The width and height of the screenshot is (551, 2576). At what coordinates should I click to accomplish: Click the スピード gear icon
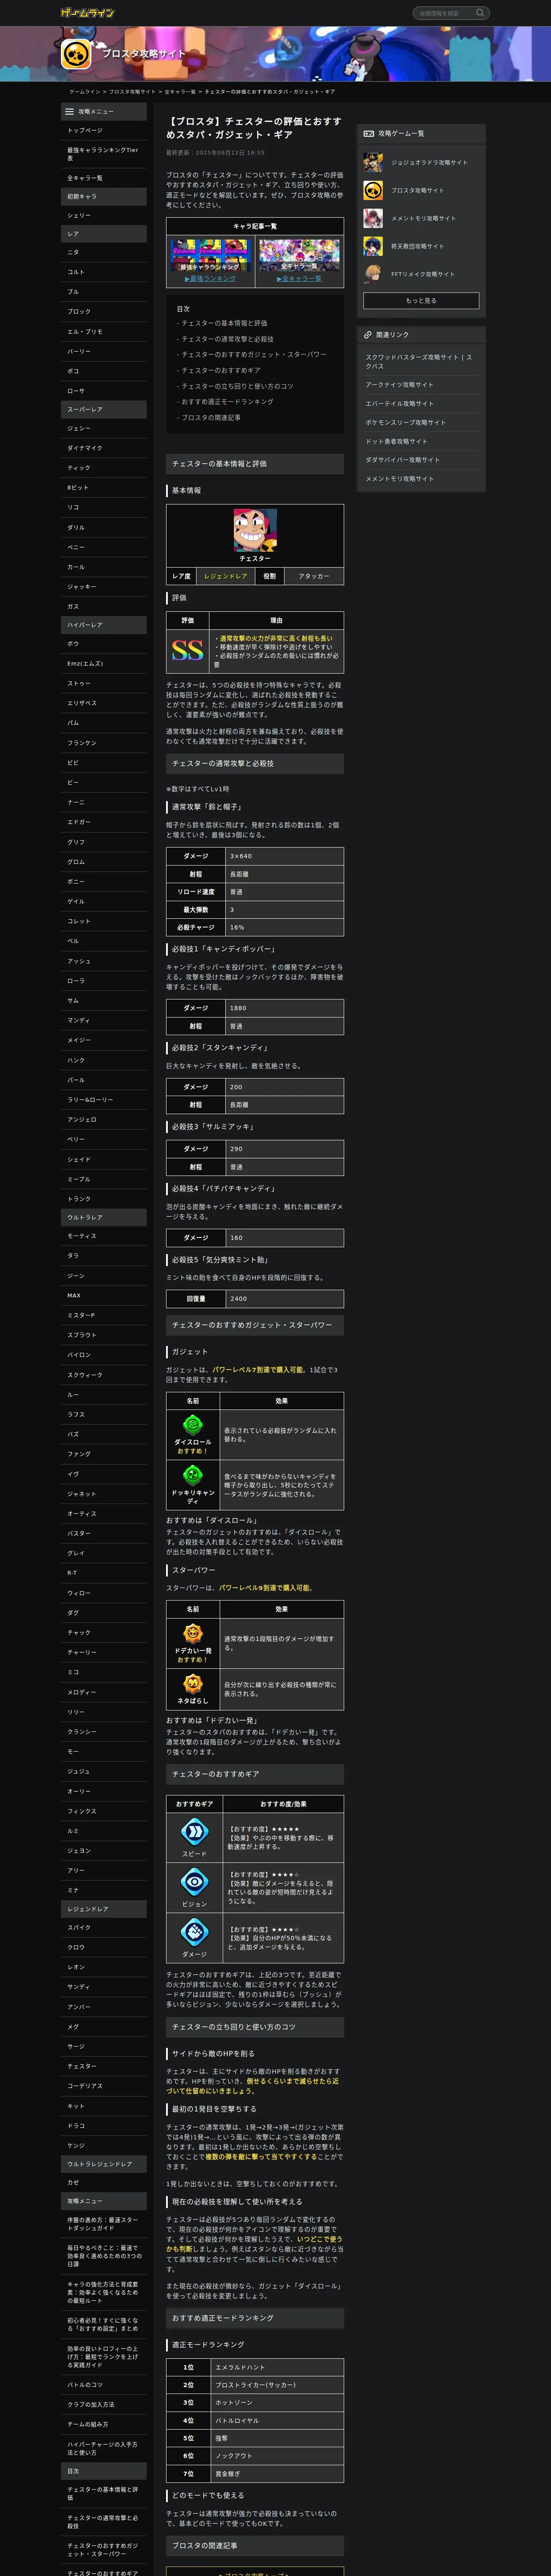[x=194, y=1832]
